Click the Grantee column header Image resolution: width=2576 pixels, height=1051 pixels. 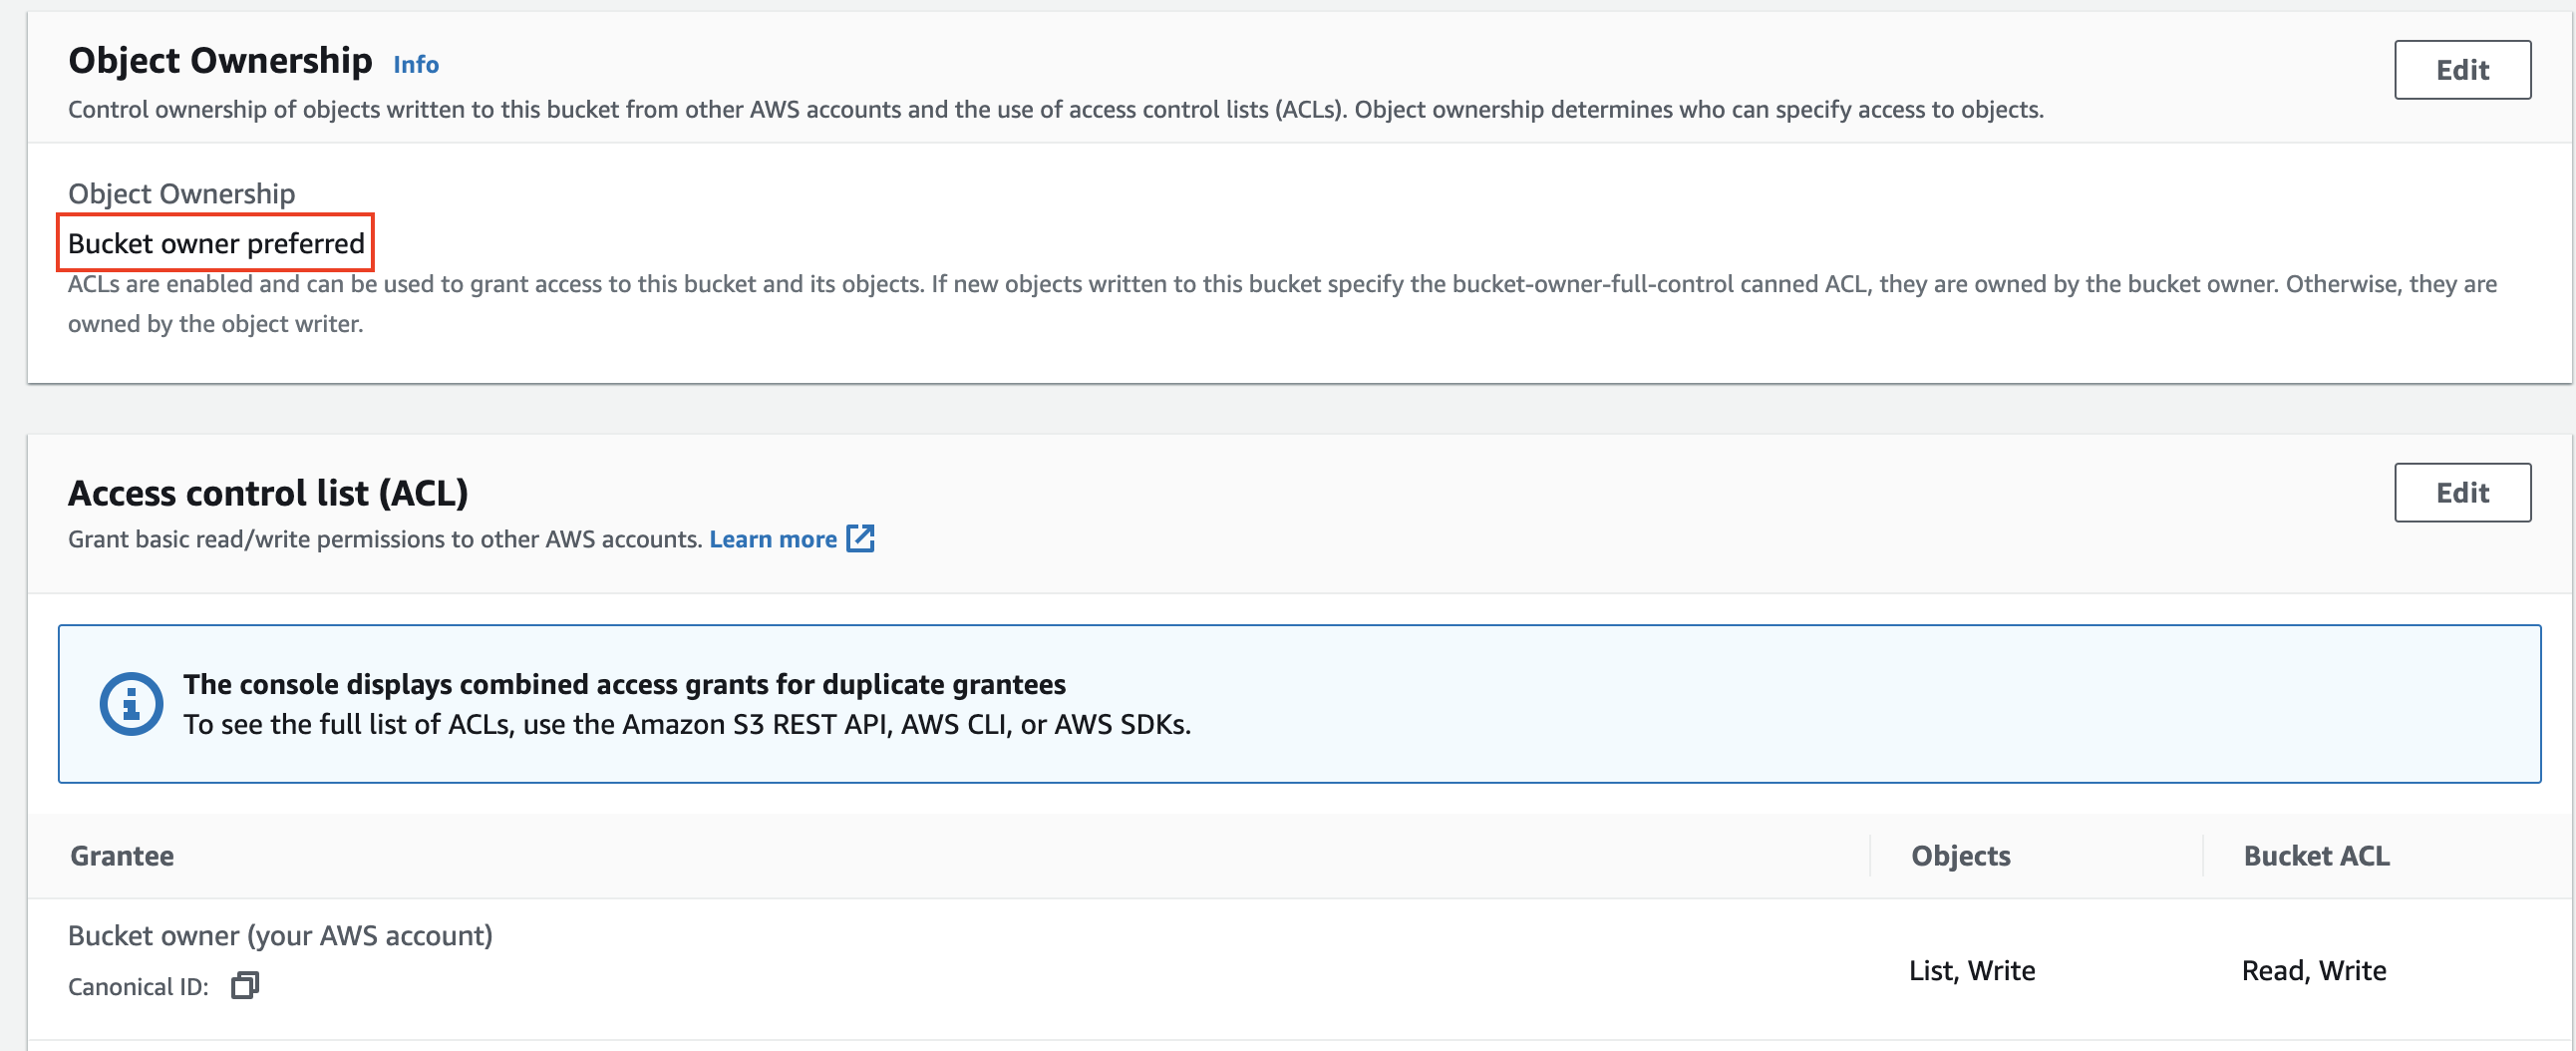click(122, 856)
